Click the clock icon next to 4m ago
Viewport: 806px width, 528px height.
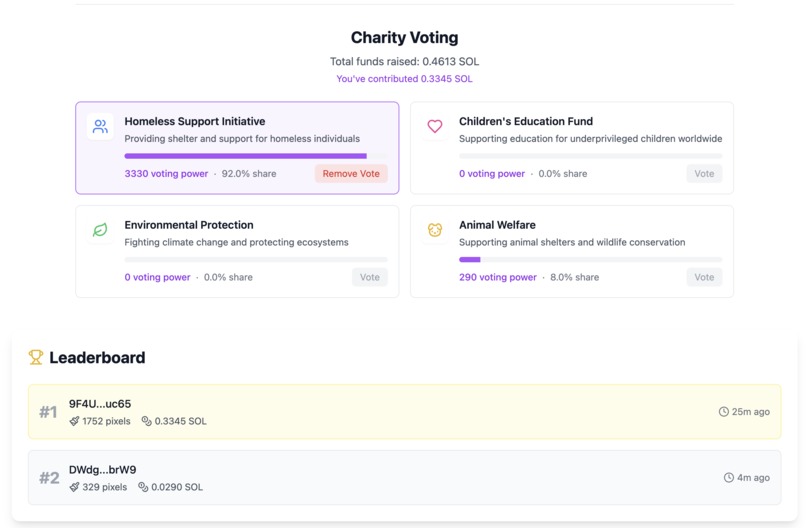click(729, 477)
